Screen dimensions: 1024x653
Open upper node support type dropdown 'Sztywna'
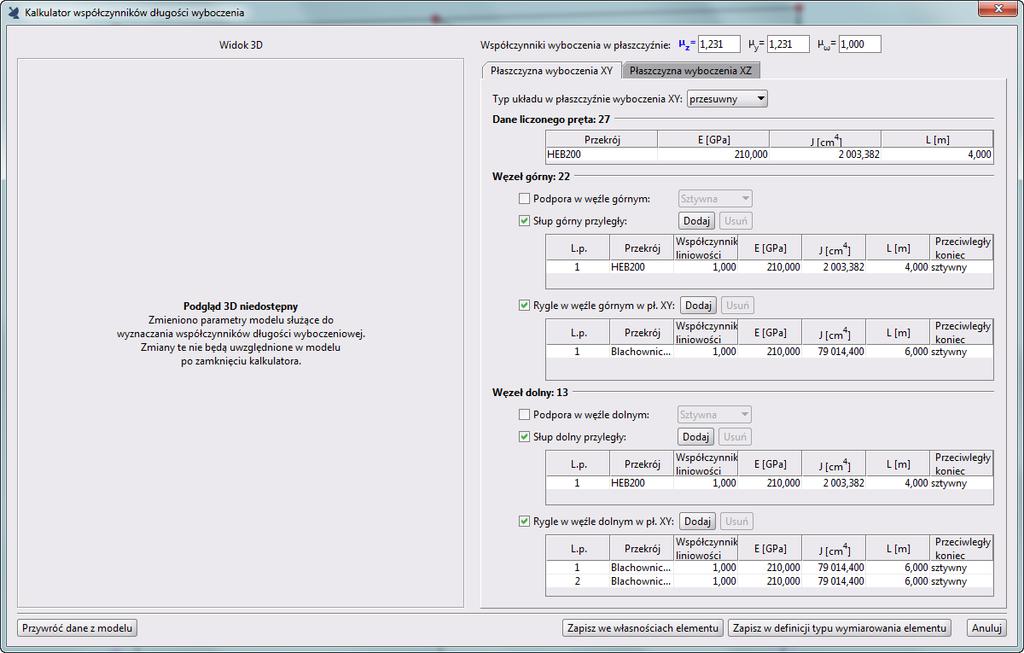(x=714, y=199)
